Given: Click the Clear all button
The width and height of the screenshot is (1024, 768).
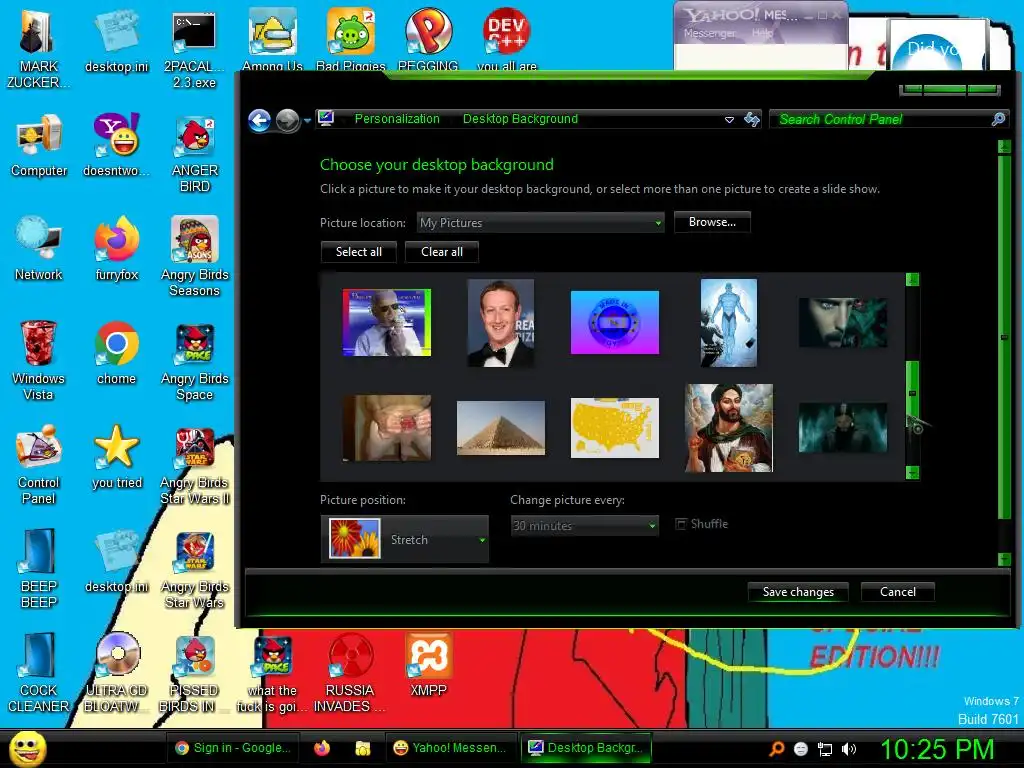Looking at the screenshot, I should [x=441, y=252].
